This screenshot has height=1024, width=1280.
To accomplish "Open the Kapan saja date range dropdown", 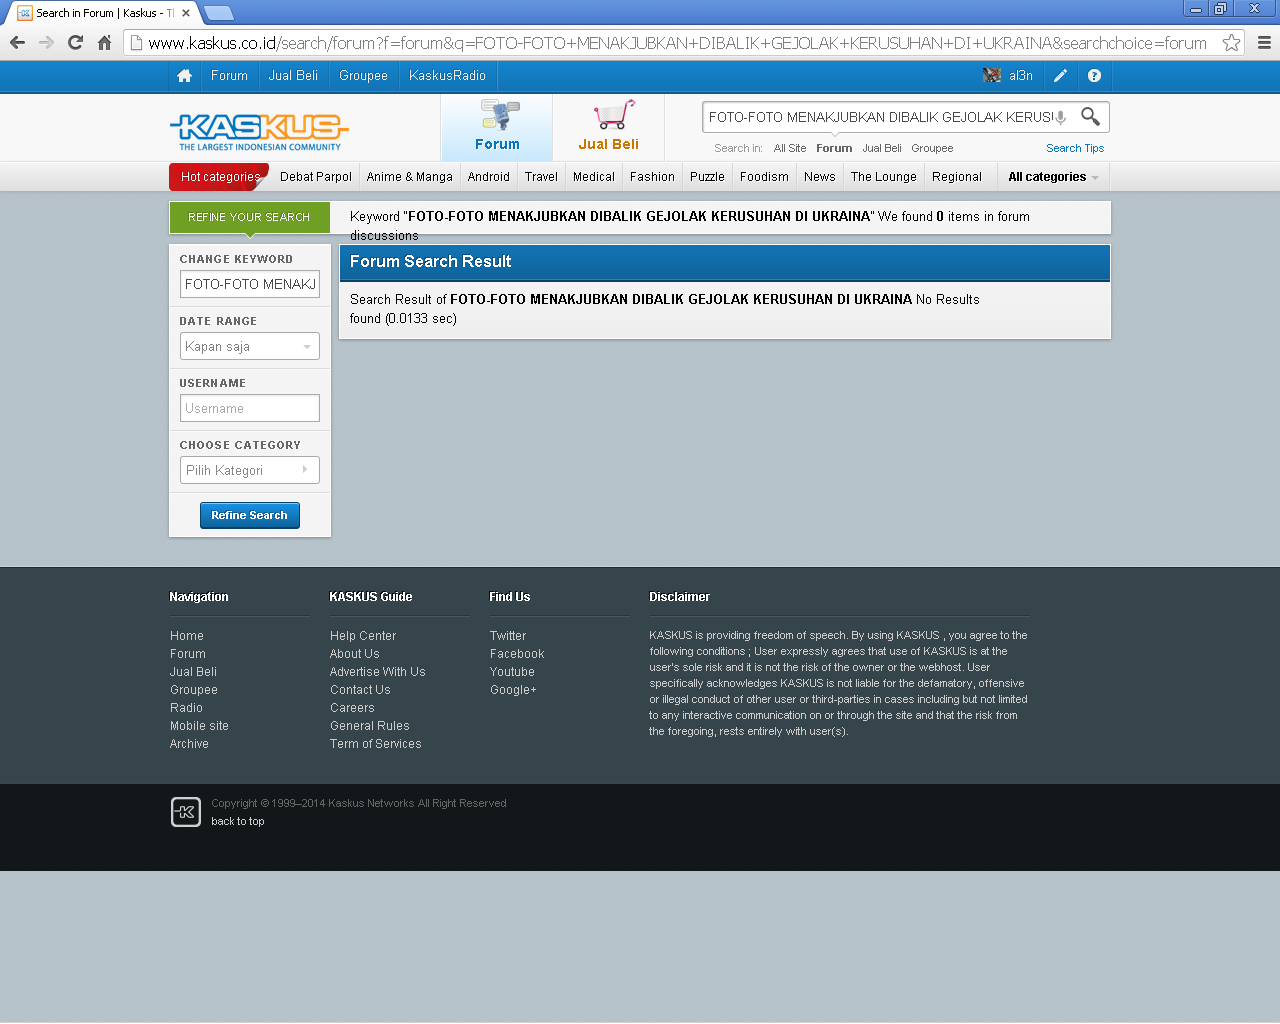I will [250, 346].
